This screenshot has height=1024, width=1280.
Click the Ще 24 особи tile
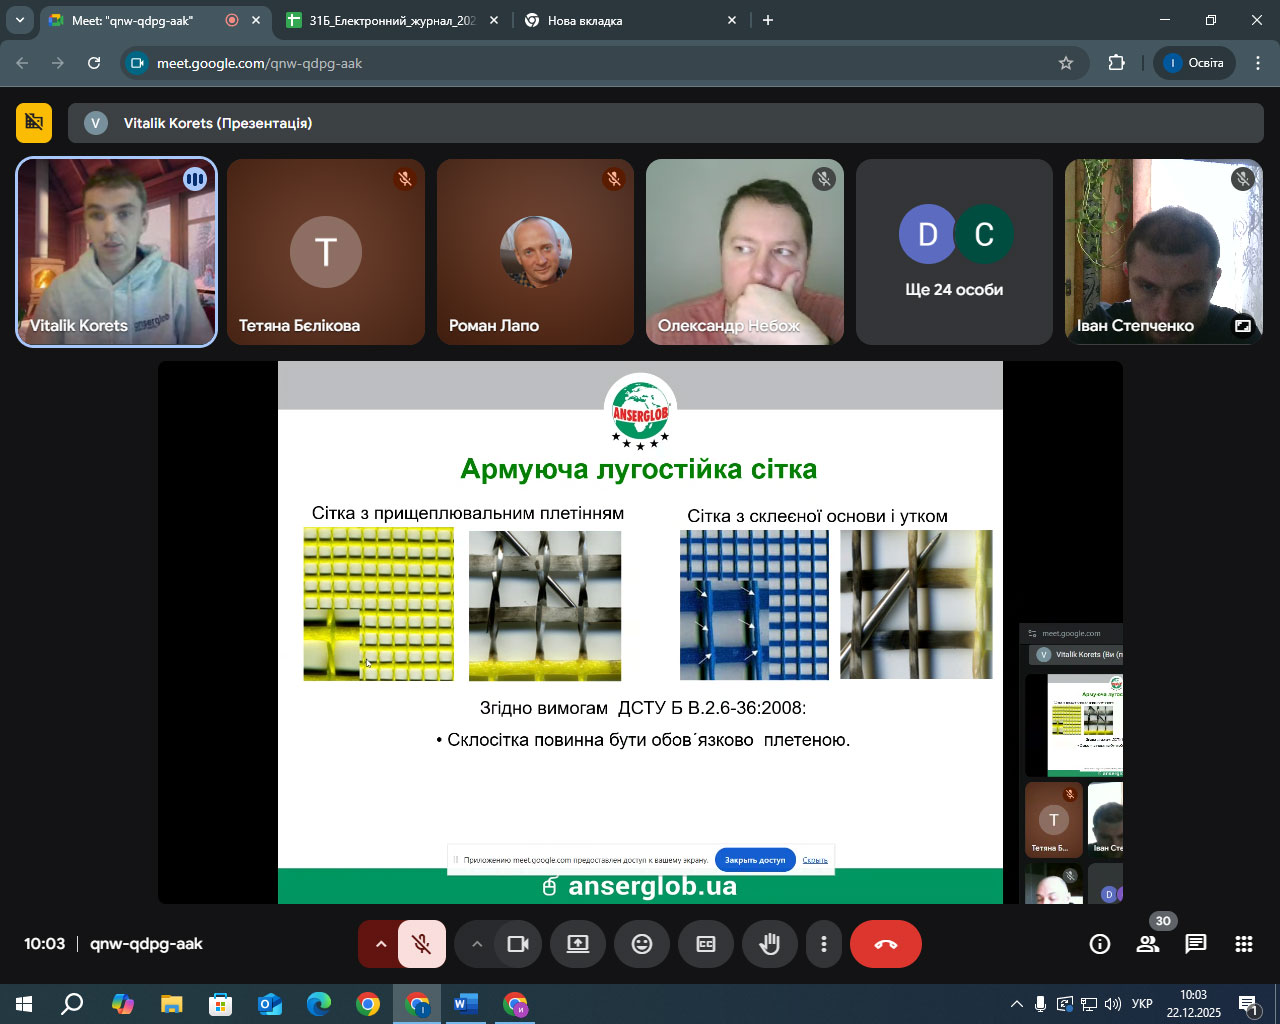[954, 252]
